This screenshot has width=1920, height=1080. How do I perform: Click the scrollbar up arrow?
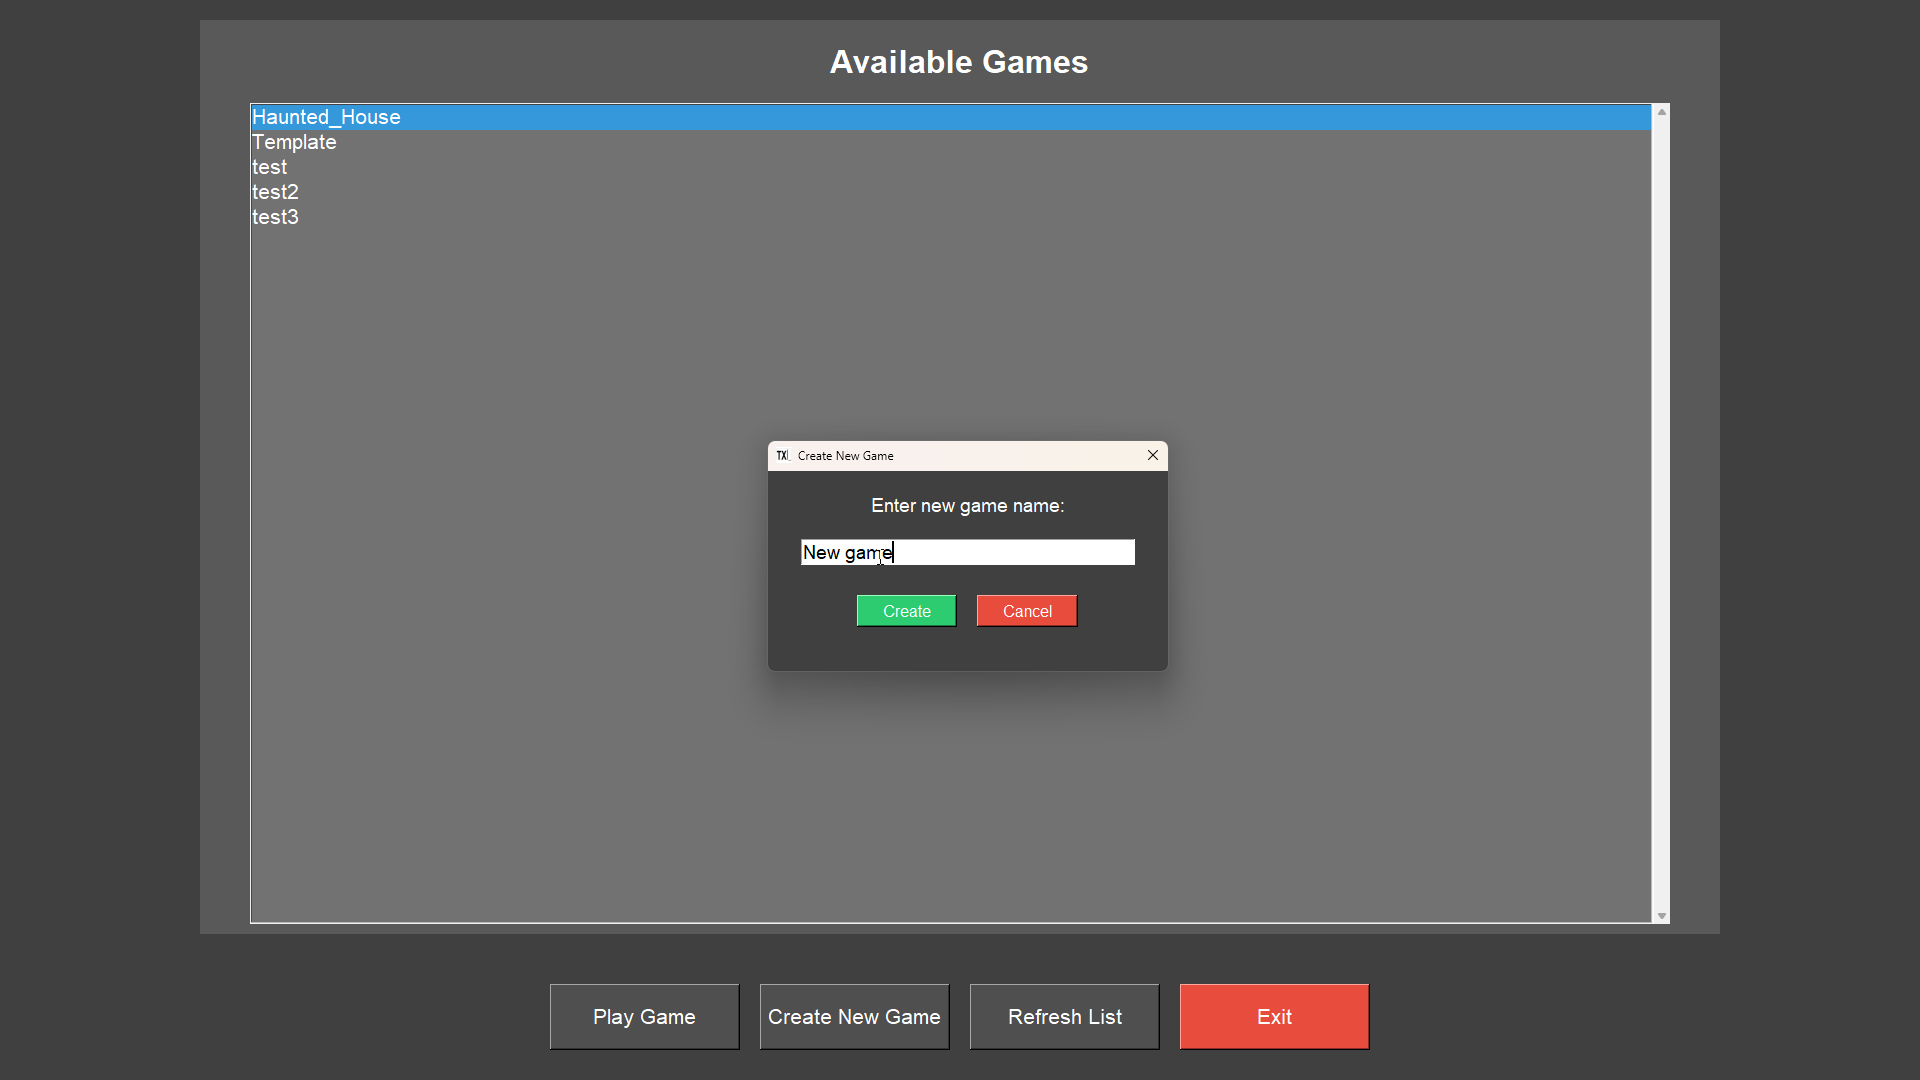[x=1661, y=112]
